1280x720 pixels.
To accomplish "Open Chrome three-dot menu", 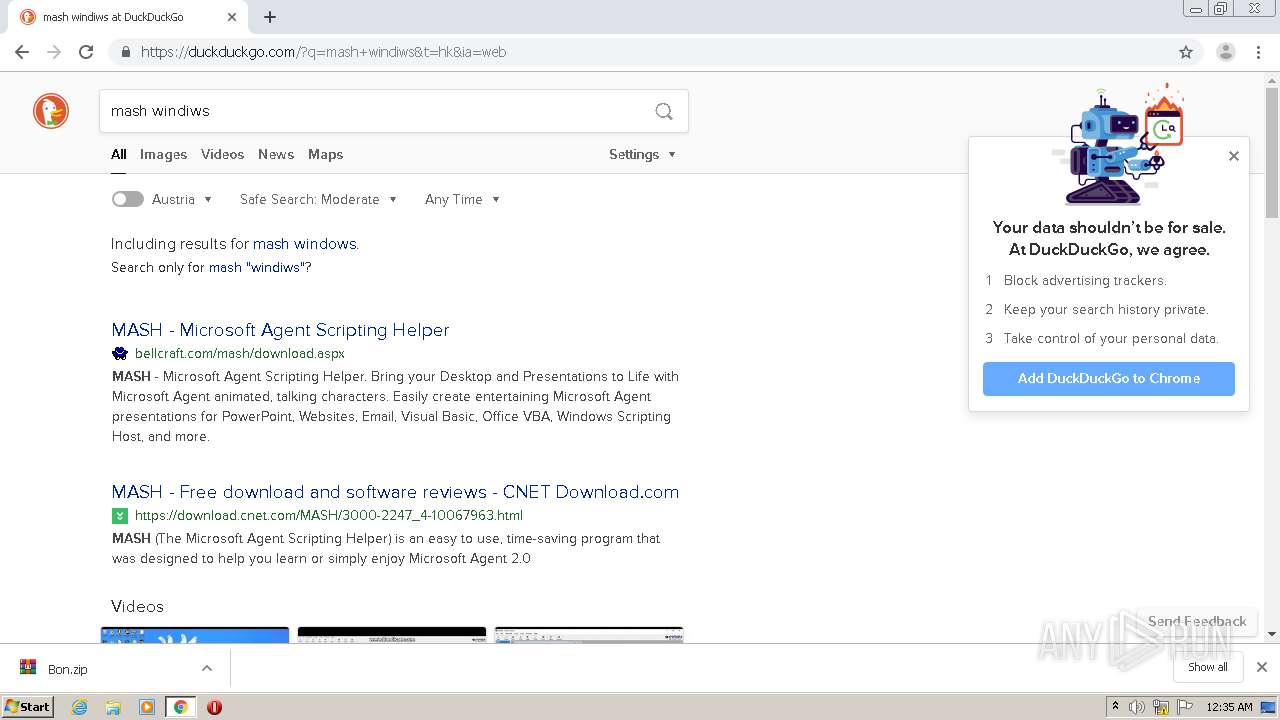I will pyautogui.click(x=1259, y=52).
